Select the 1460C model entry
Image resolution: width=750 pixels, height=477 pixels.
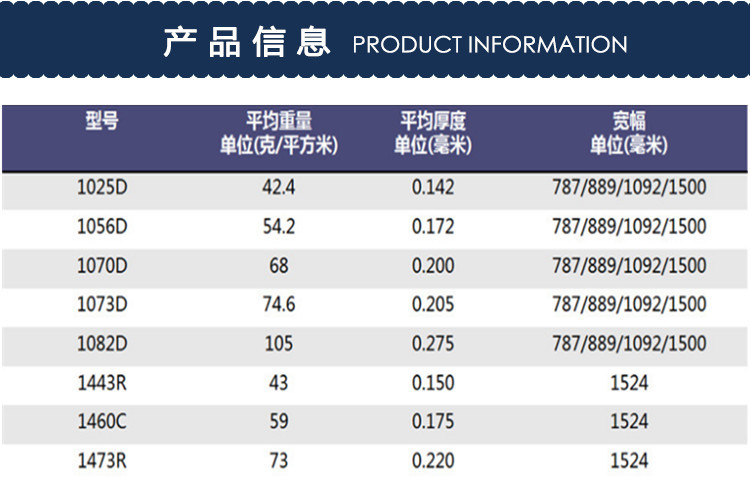(102, 422)
